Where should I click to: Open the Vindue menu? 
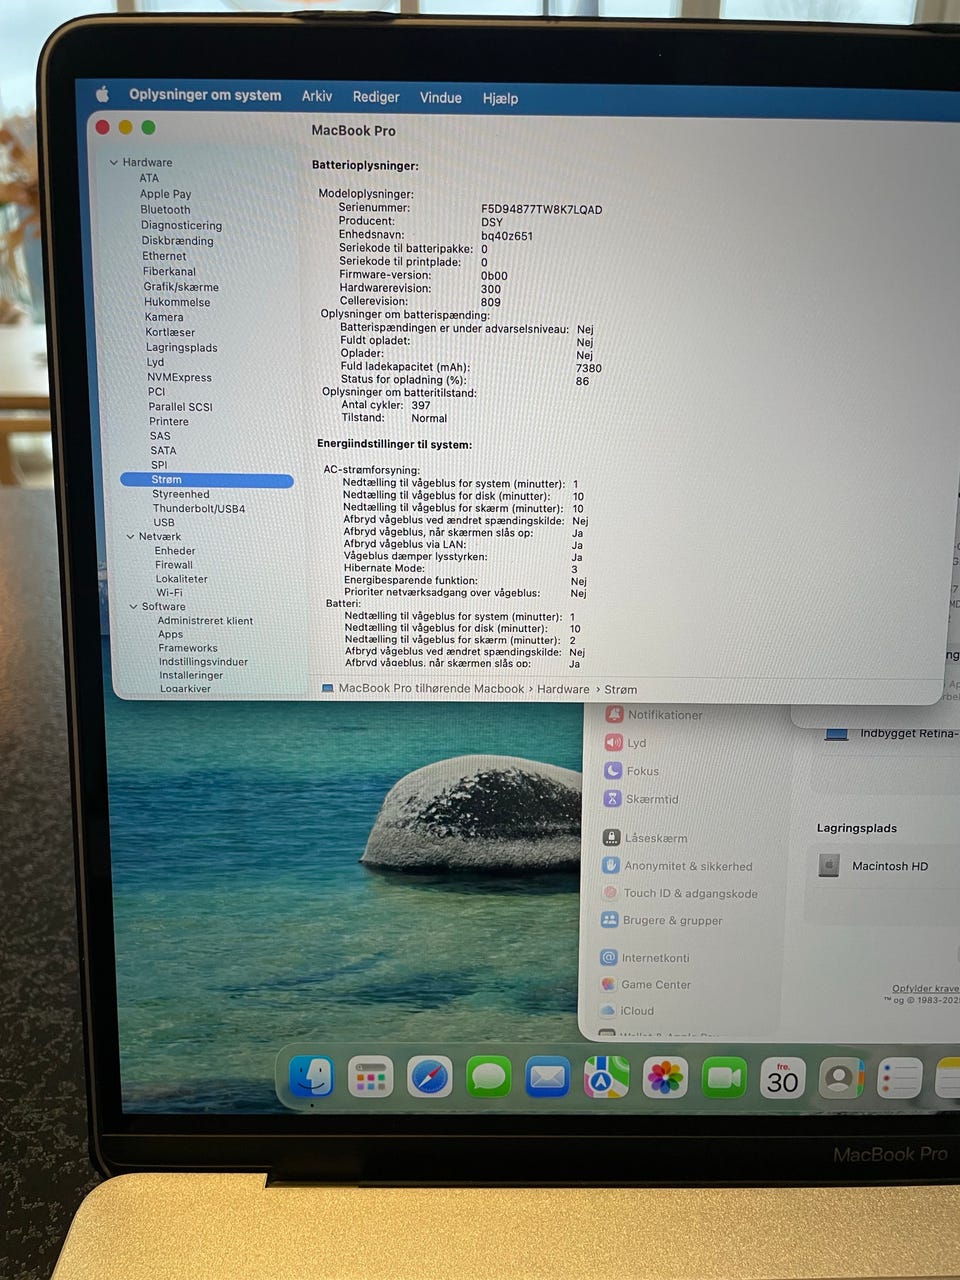441,98
